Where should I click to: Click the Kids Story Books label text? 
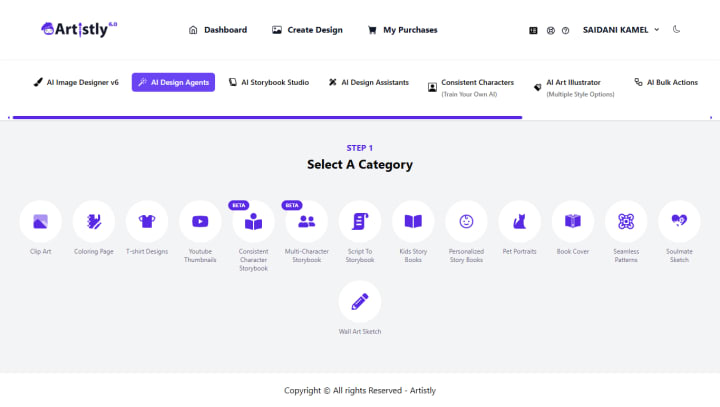coord(413,255)
